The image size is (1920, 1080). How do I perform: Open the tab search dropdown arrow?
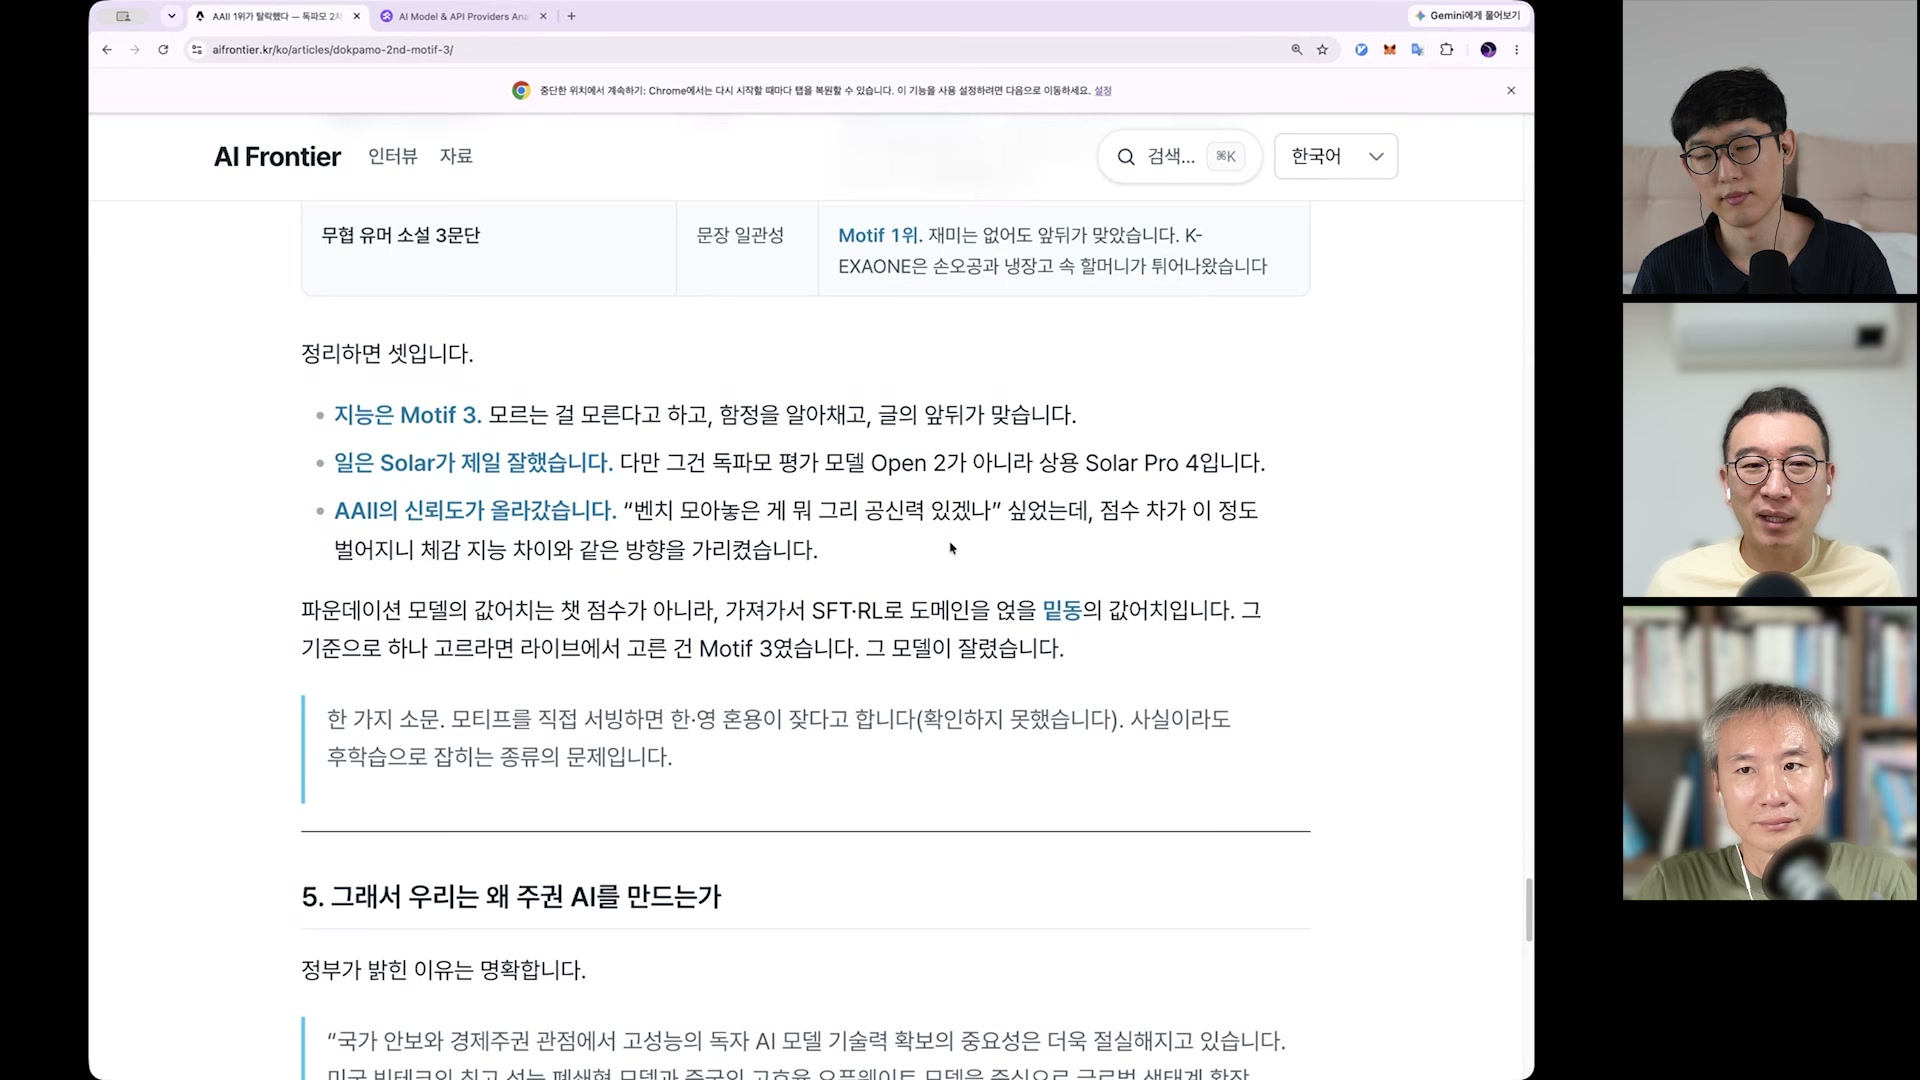172,16
